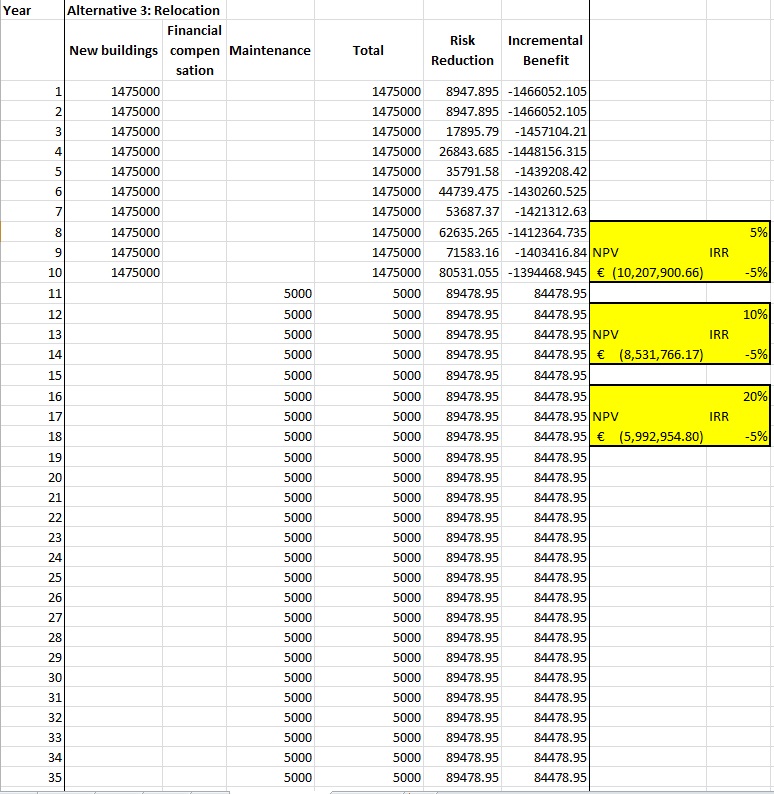Screen dimensions: 774x794
Task: Select Incremental Benefit 84478.95 in year 35 row
Action: 546,777
